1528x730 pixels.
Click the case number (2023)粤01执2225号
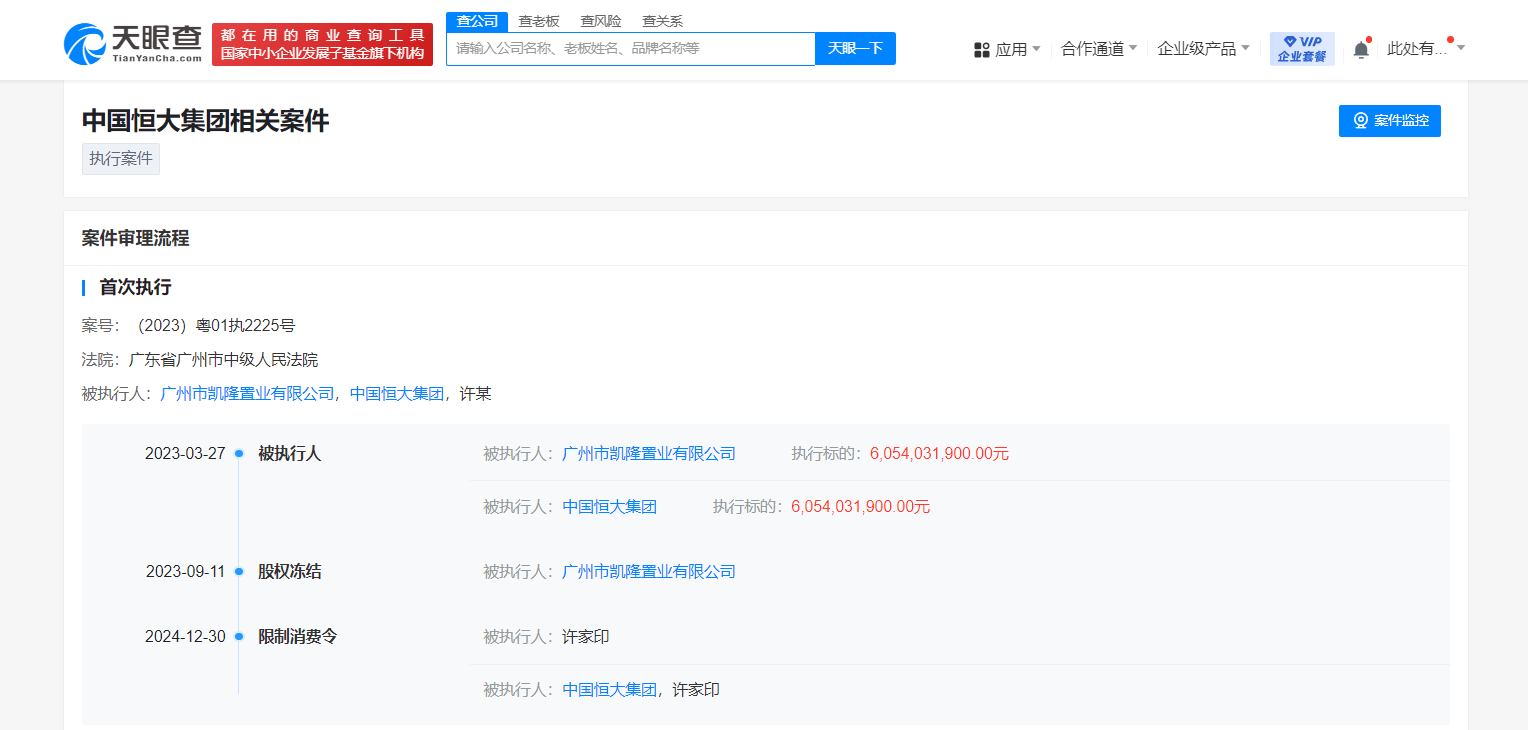click(216, 326)
